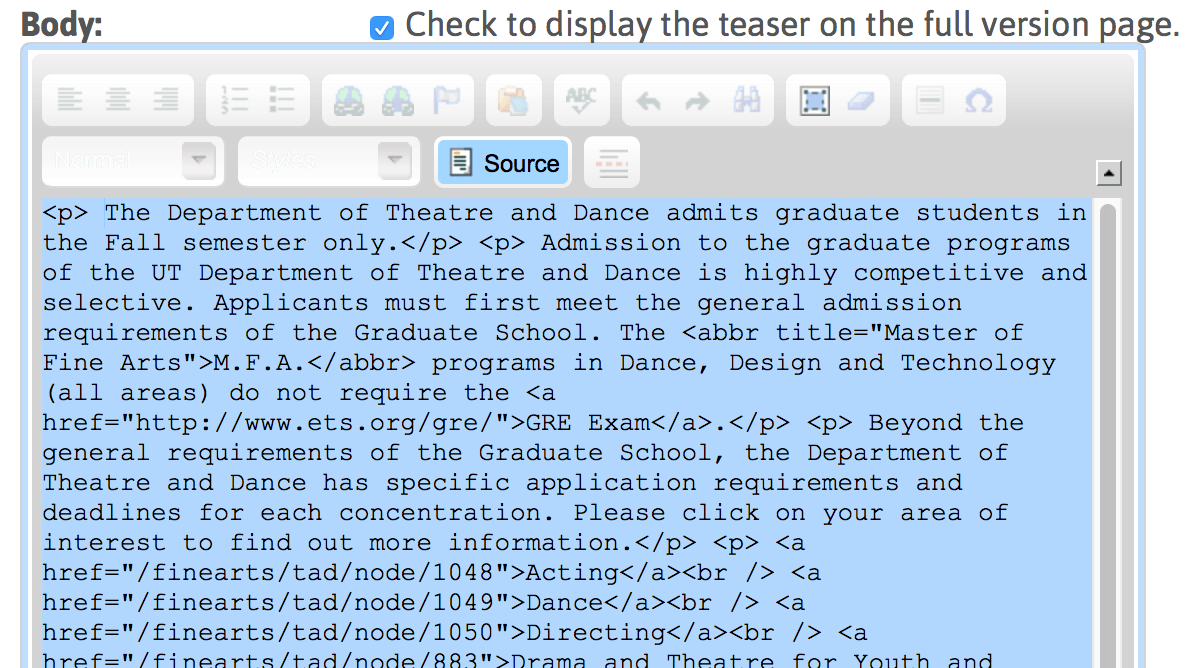Click the scrollbar up arrow

click(x=1108, y=173)
